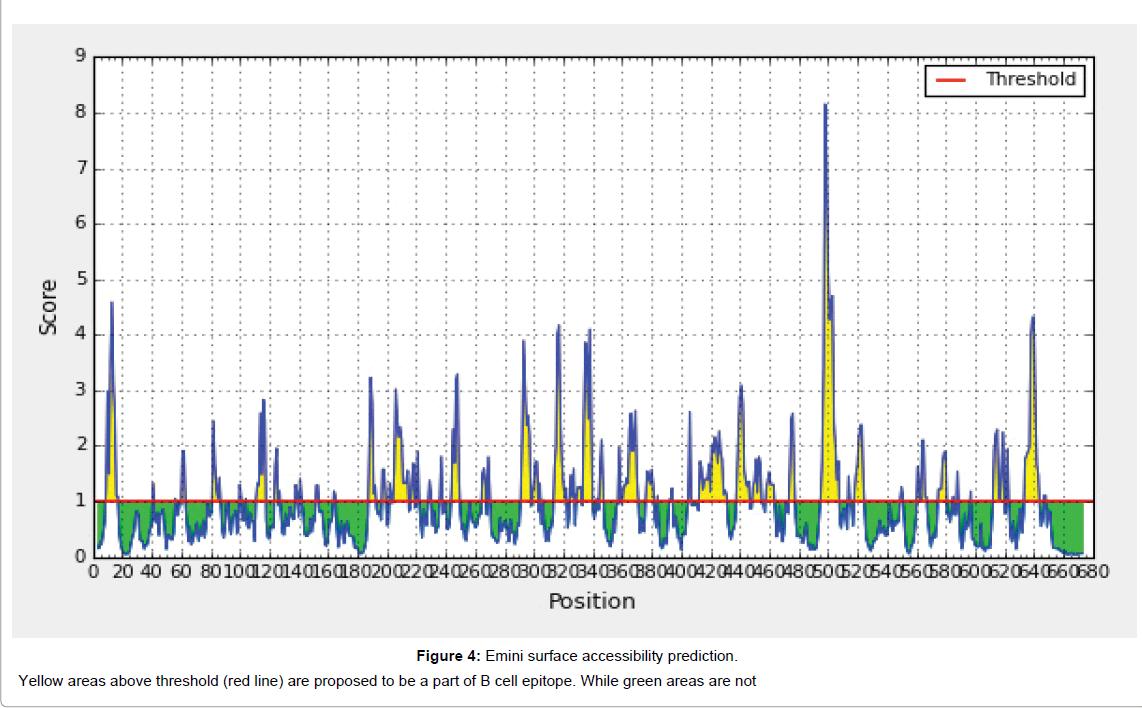The width and height of the screenshot is (1142, 708).
Task: Click the 'Yellow areas above threshold' description sentence
Action: pos(387,681)
